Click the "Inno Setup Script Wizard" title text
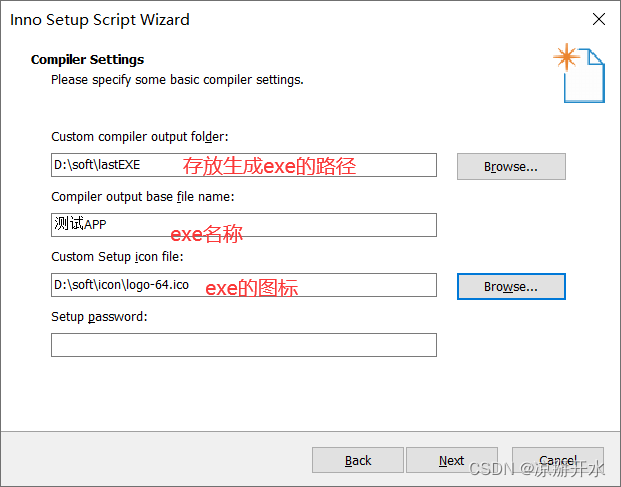 point(100,20)
